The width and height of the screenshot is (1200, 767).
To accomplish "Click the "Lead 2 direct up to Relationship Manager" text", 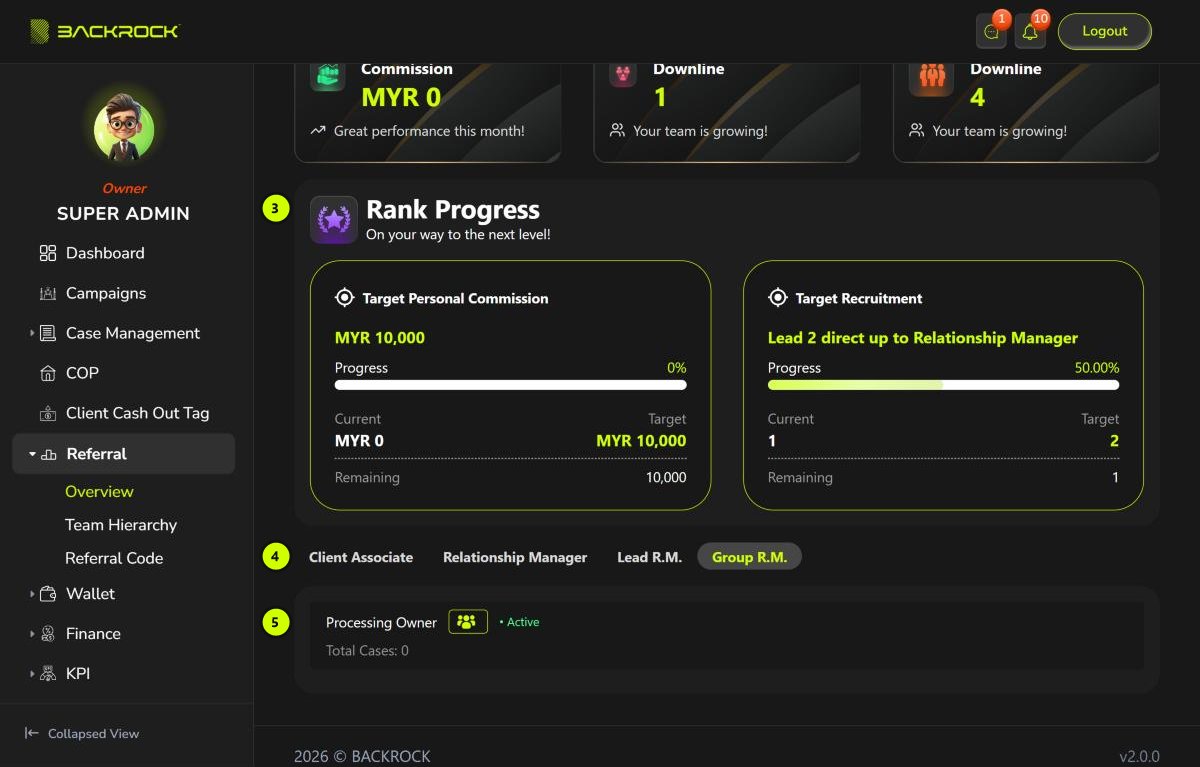I will 923,338.
